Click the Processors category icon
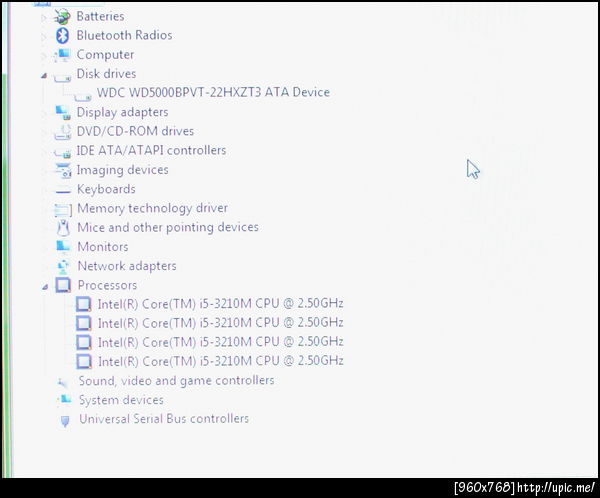Viewport: 600px width, 498px height. 64,285
